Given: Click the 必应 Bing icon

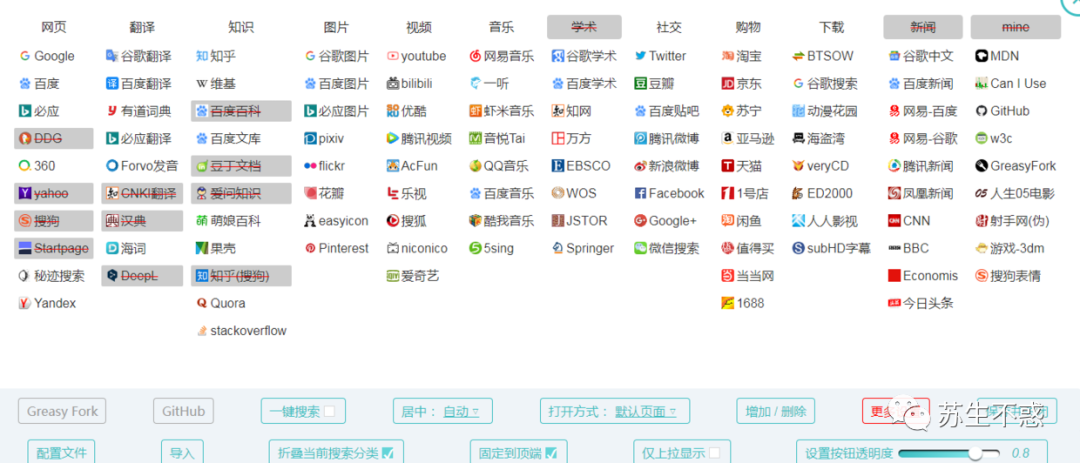Looking at the screenshot, I should coord(25,111).
